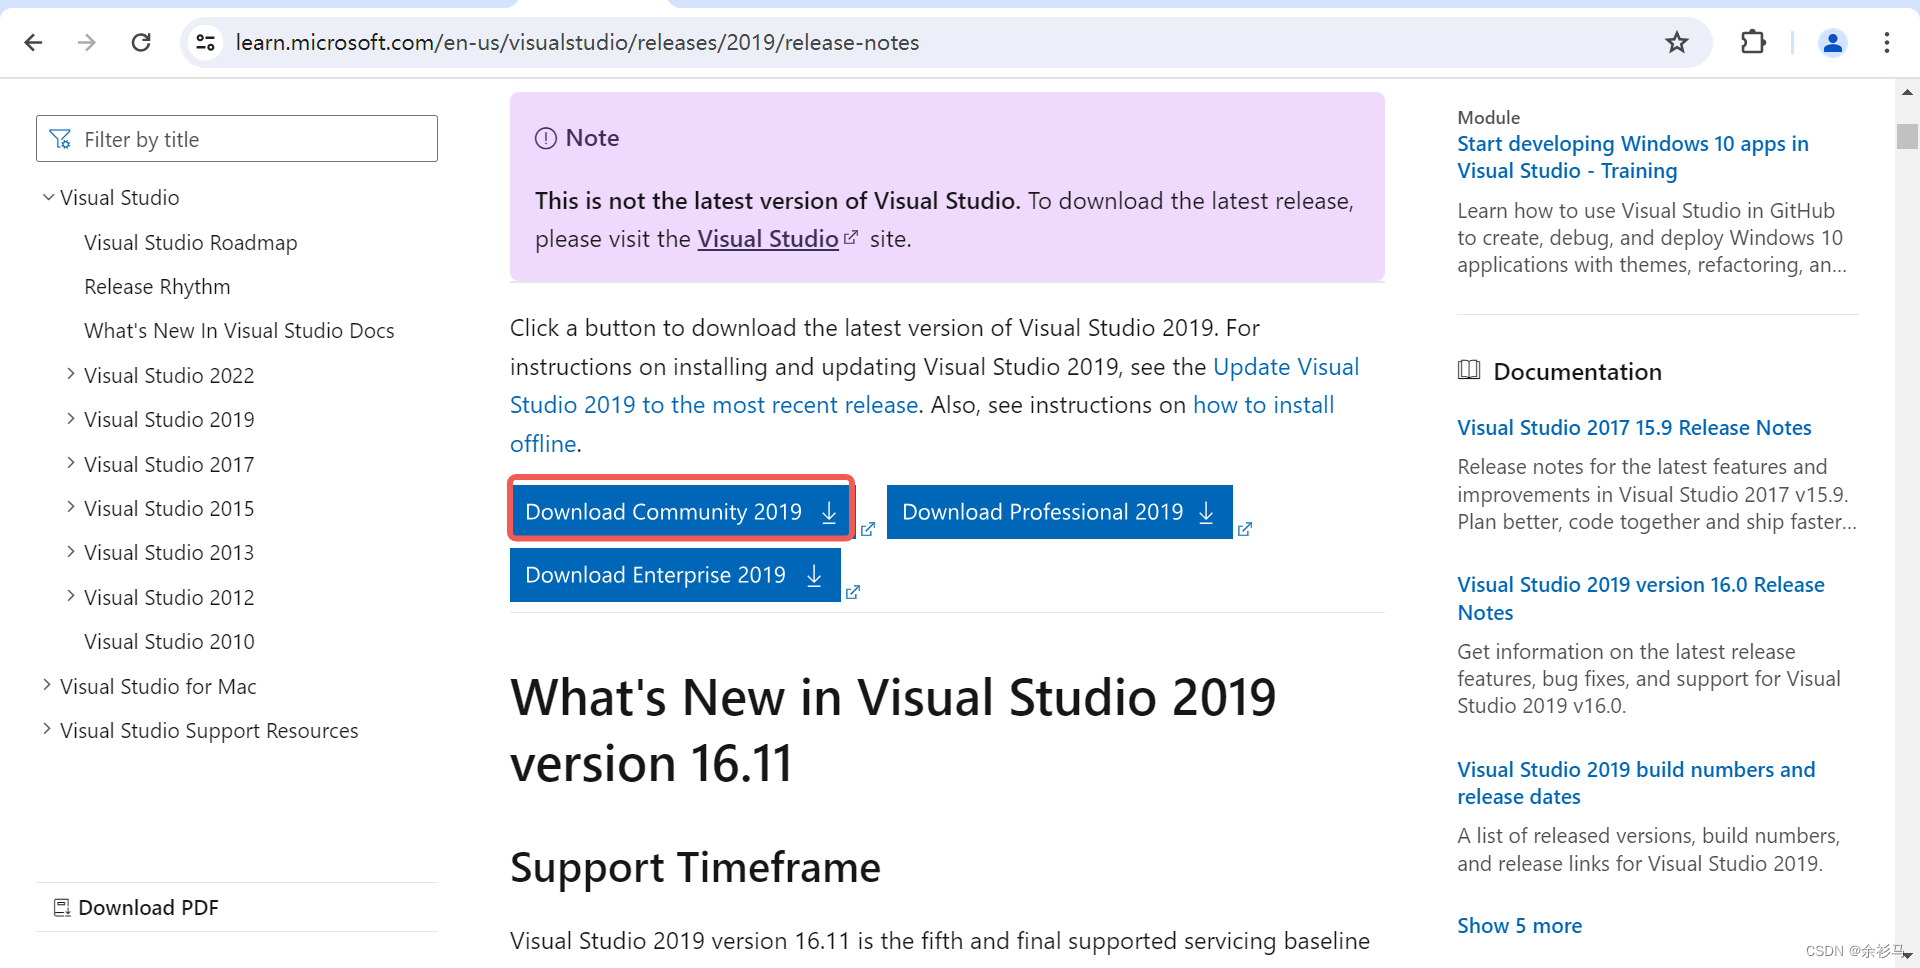Bookmark this page with the star icon

pyautogui.click(x=1677, y=42)
